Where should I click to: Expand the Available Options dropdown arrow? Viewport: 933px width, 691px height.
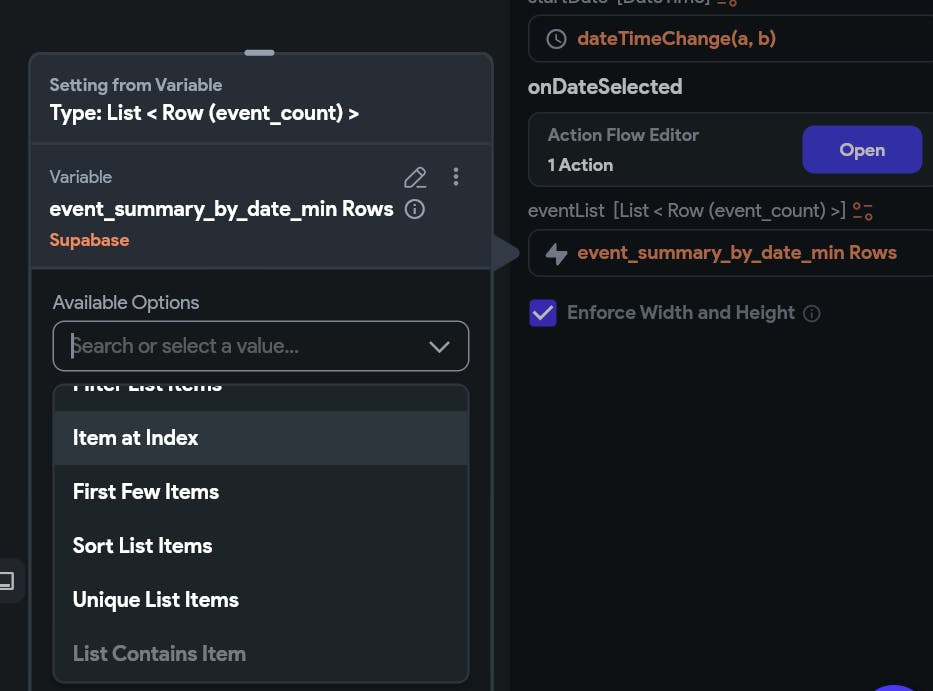[x=439, y=347]
